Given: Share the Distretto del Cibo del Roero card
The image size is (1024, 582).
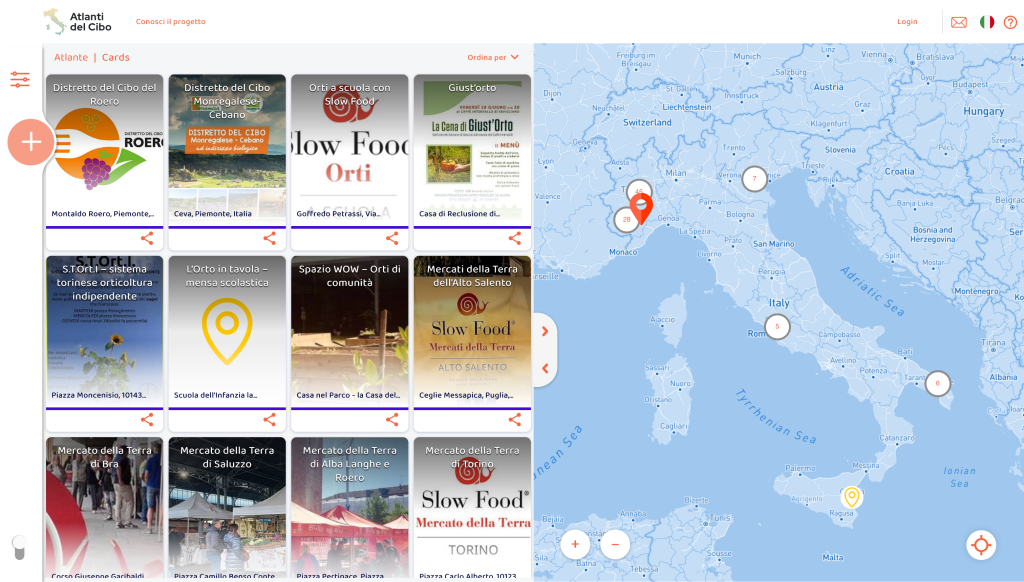Looking at the screenshot, I should click(x=147, y=238).
